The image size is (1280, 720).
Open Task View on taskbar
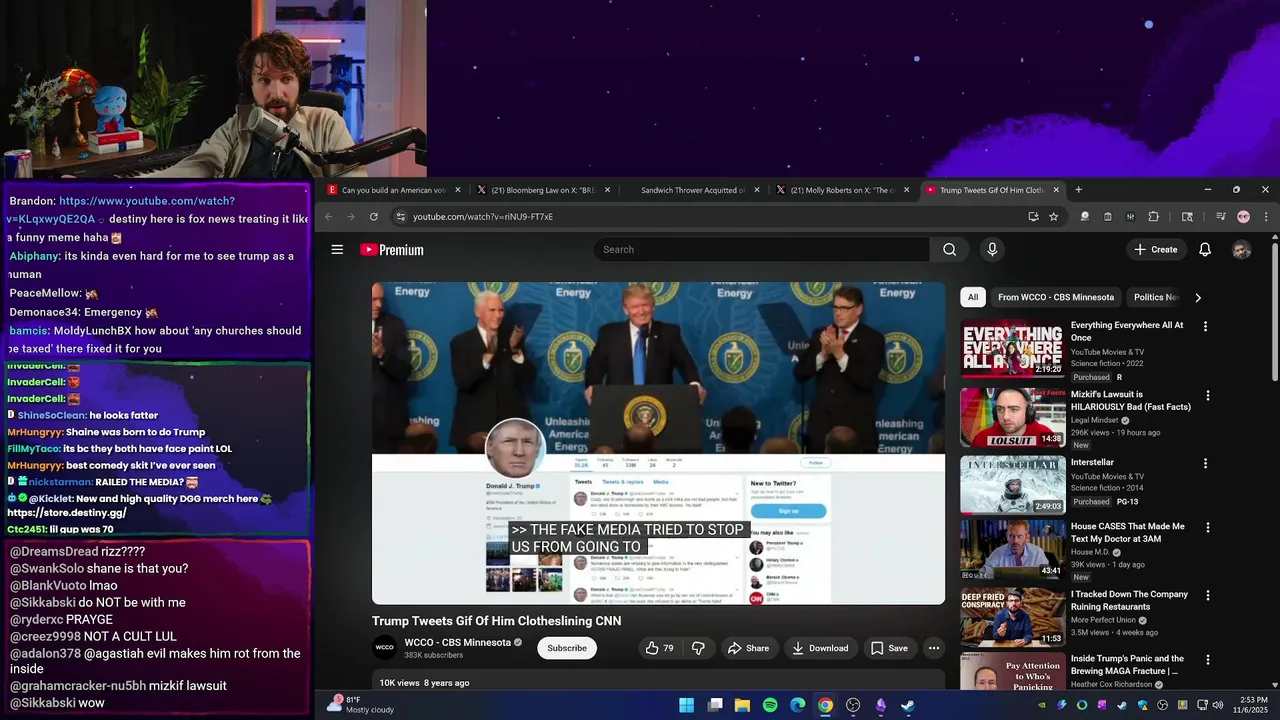click(x=714, y=705)
